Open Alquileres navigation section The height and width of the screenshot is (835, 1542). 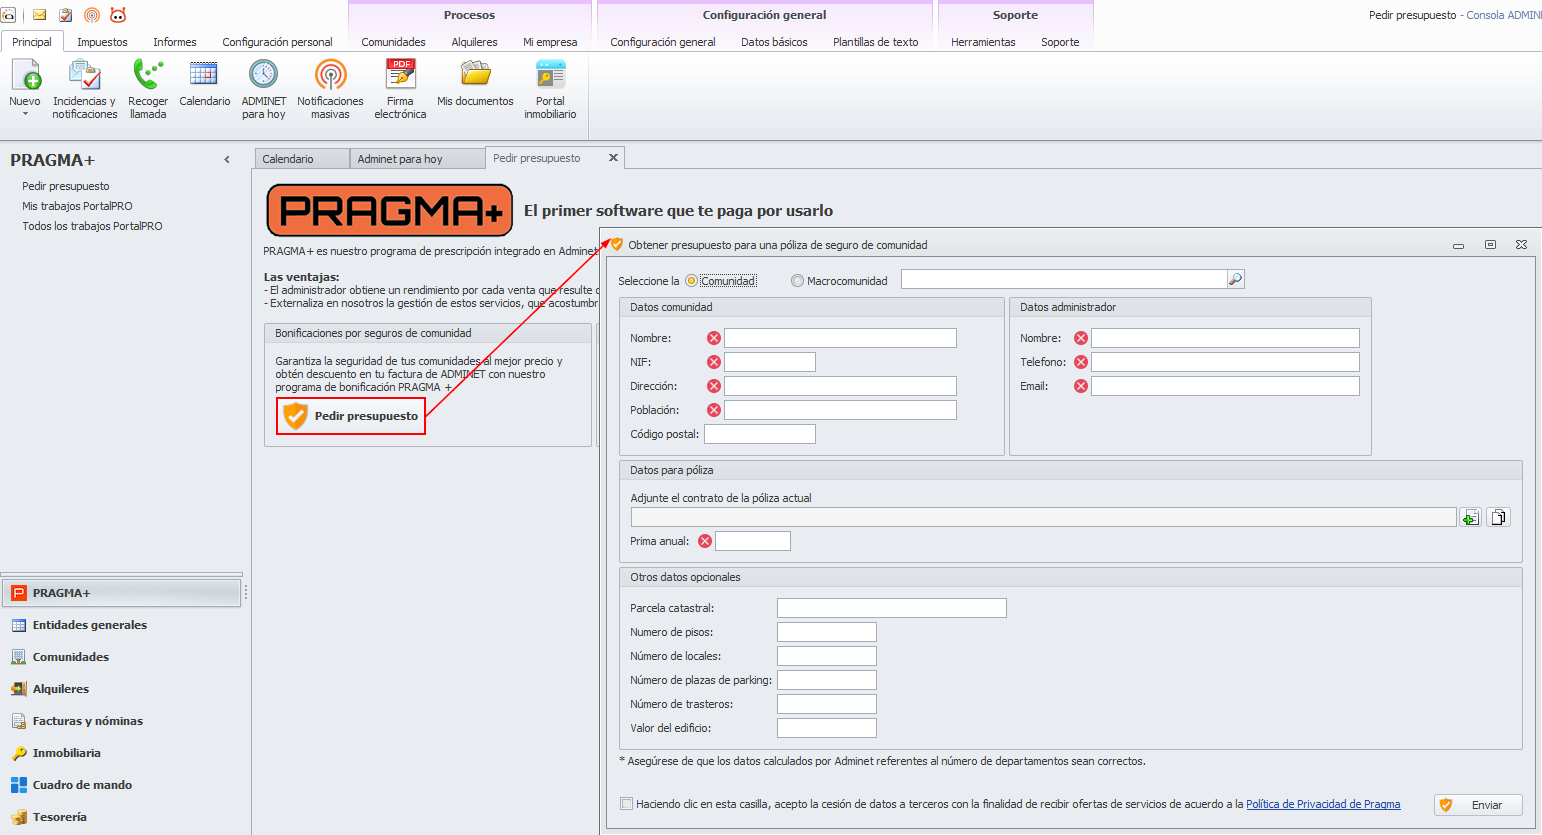tap(122, 689)
